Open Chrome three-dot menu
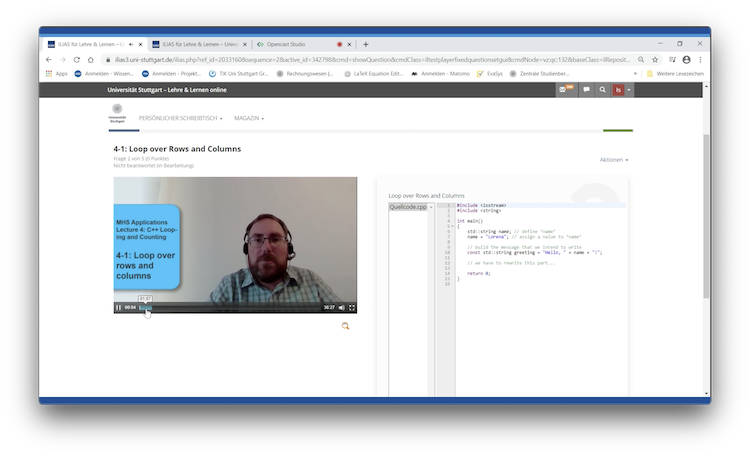 (700, 60)
